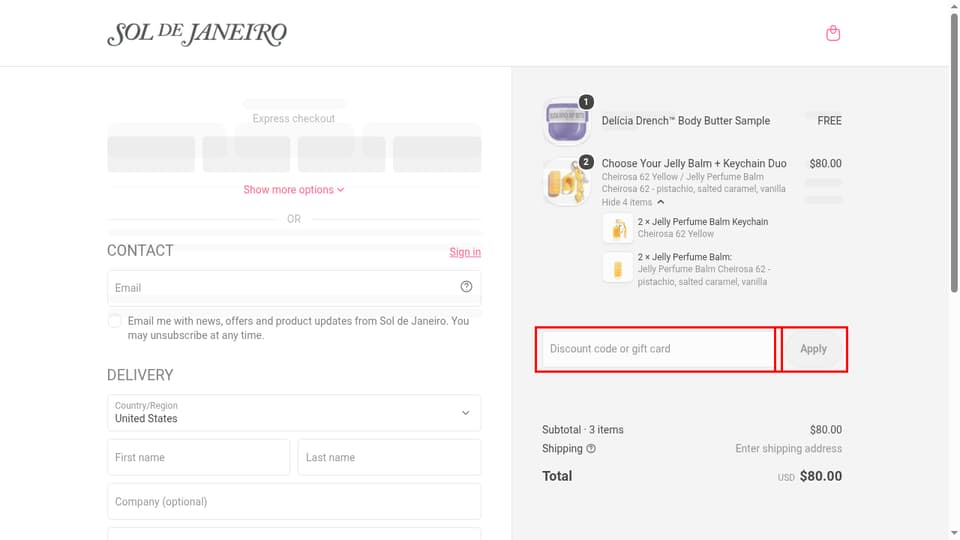Click the FREE price label
The image size is (960, 540).
click(x=830, y=121)
